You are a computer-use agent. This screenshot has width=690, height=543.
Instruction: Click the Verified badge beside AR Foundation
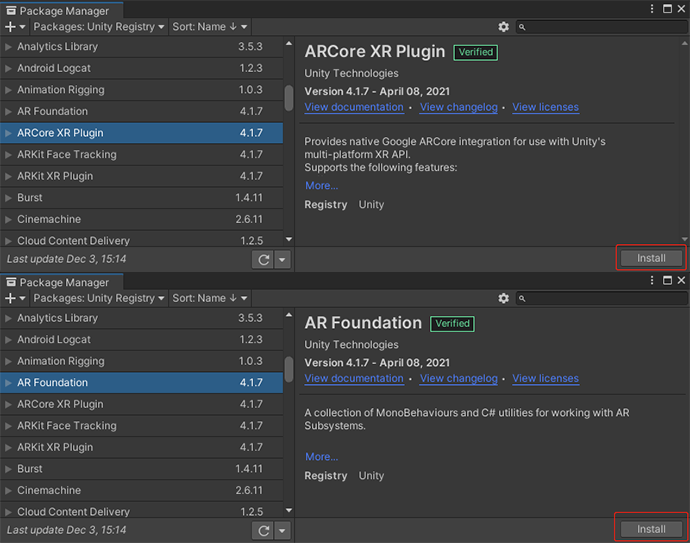[x=452, y=324]
